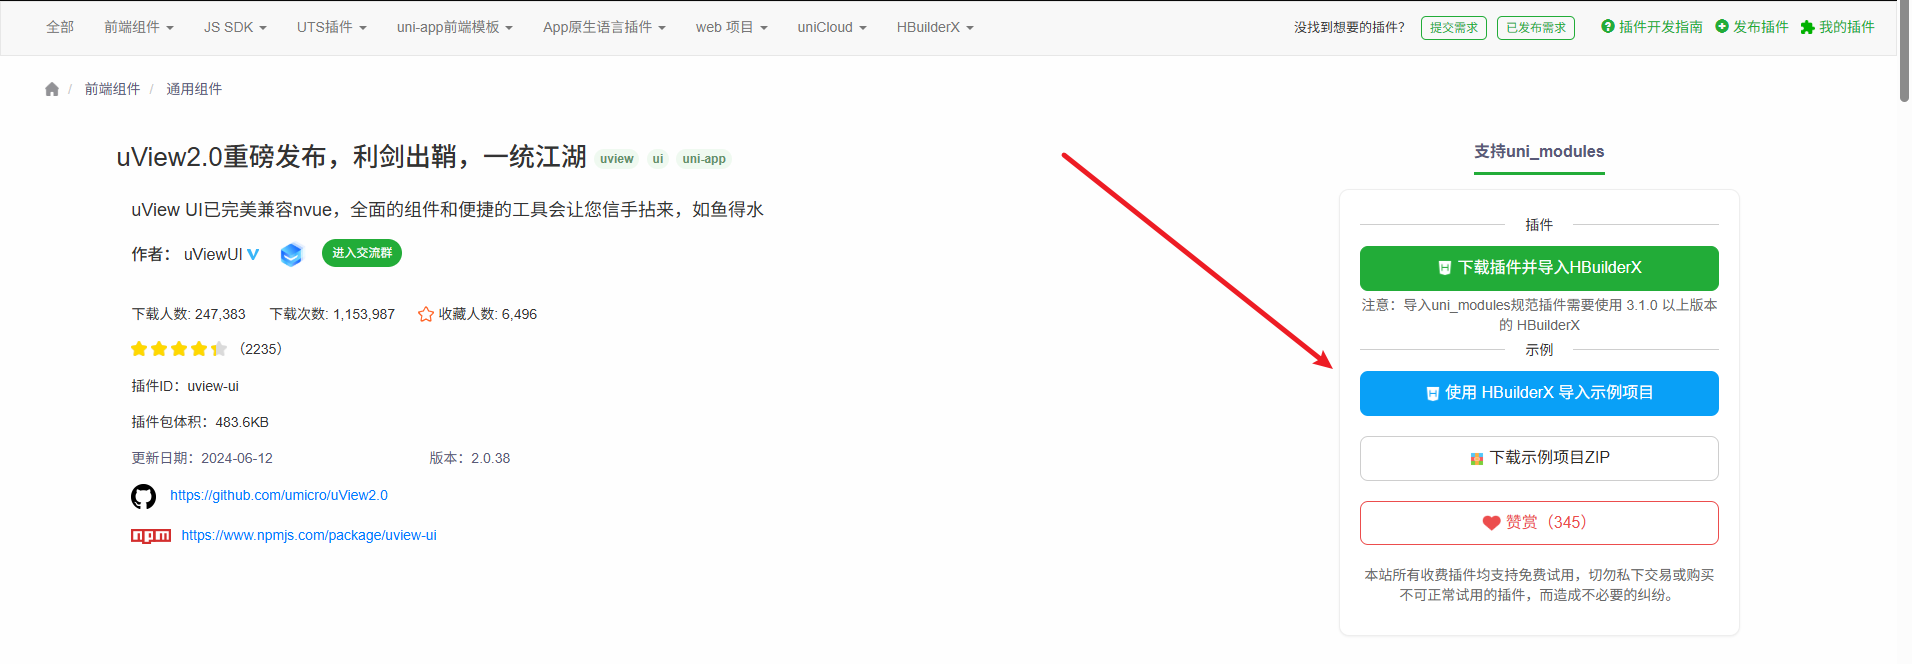Open the github.com/umicro/uView2.0 link
This screenshot has height=664, width=1912.
(279, 495)
